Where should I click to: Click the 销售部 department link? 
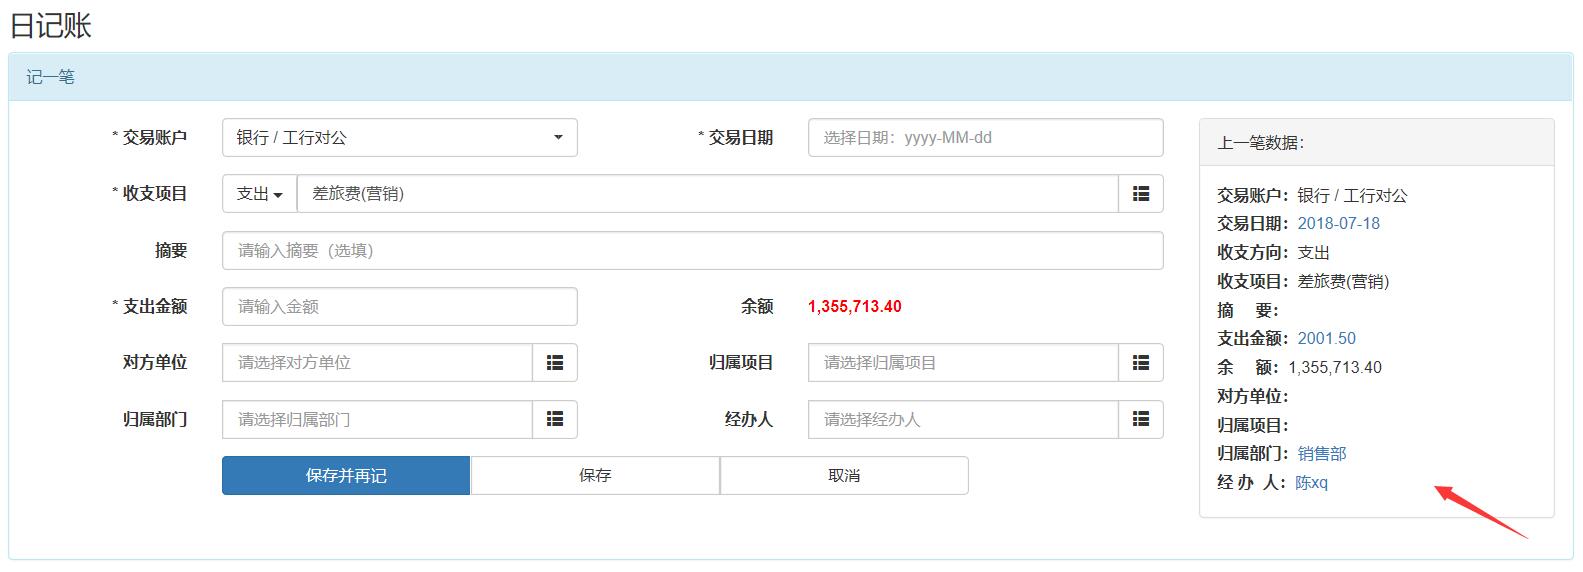pos(1321,454)
